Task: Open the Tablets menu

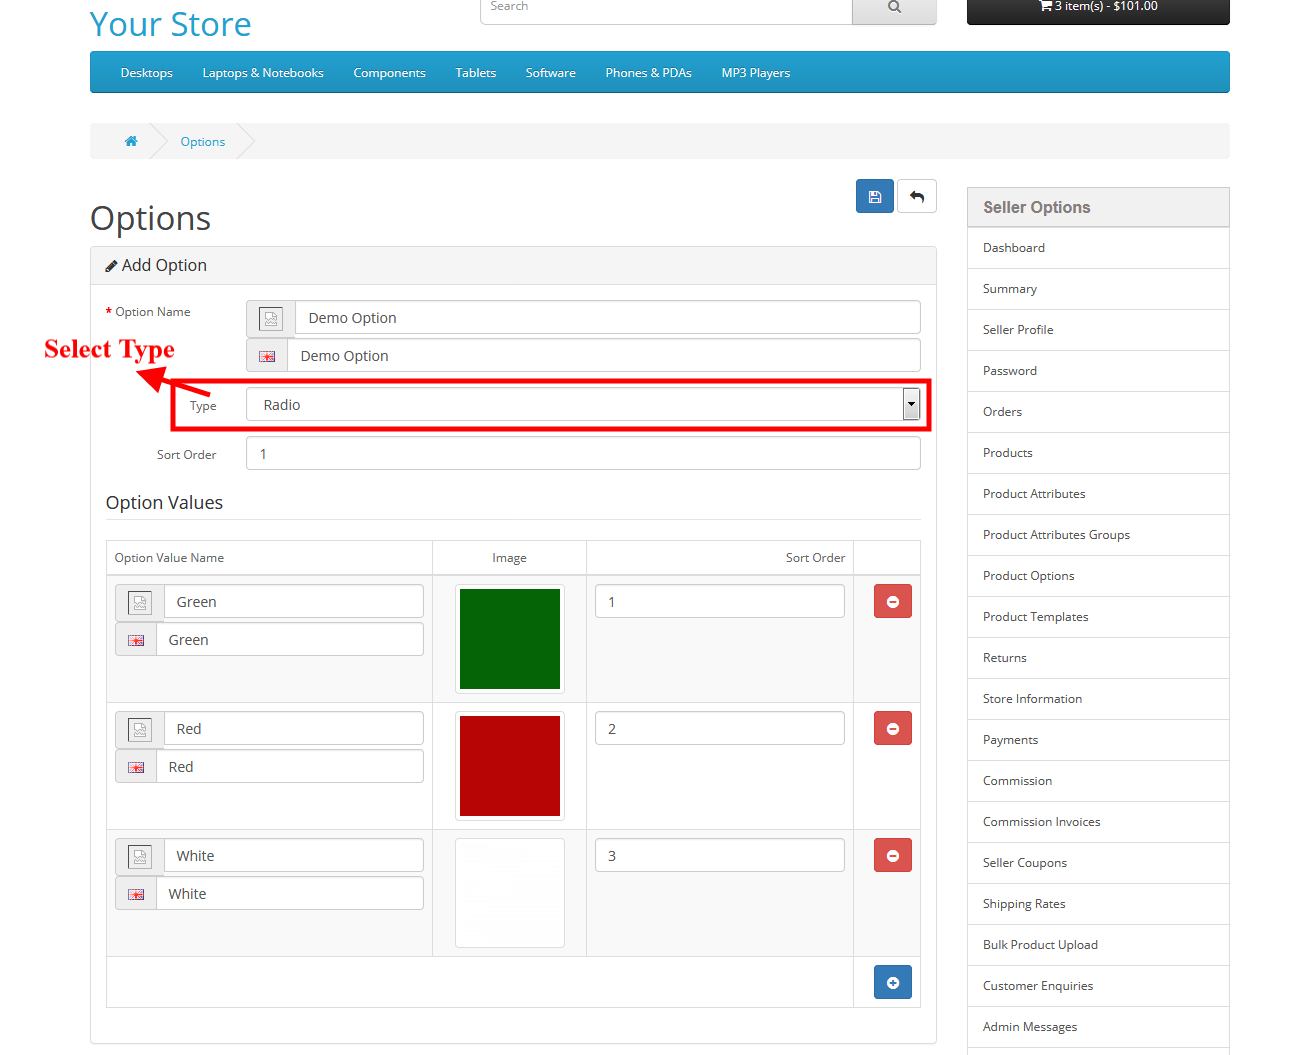Action: pos(476,73)
